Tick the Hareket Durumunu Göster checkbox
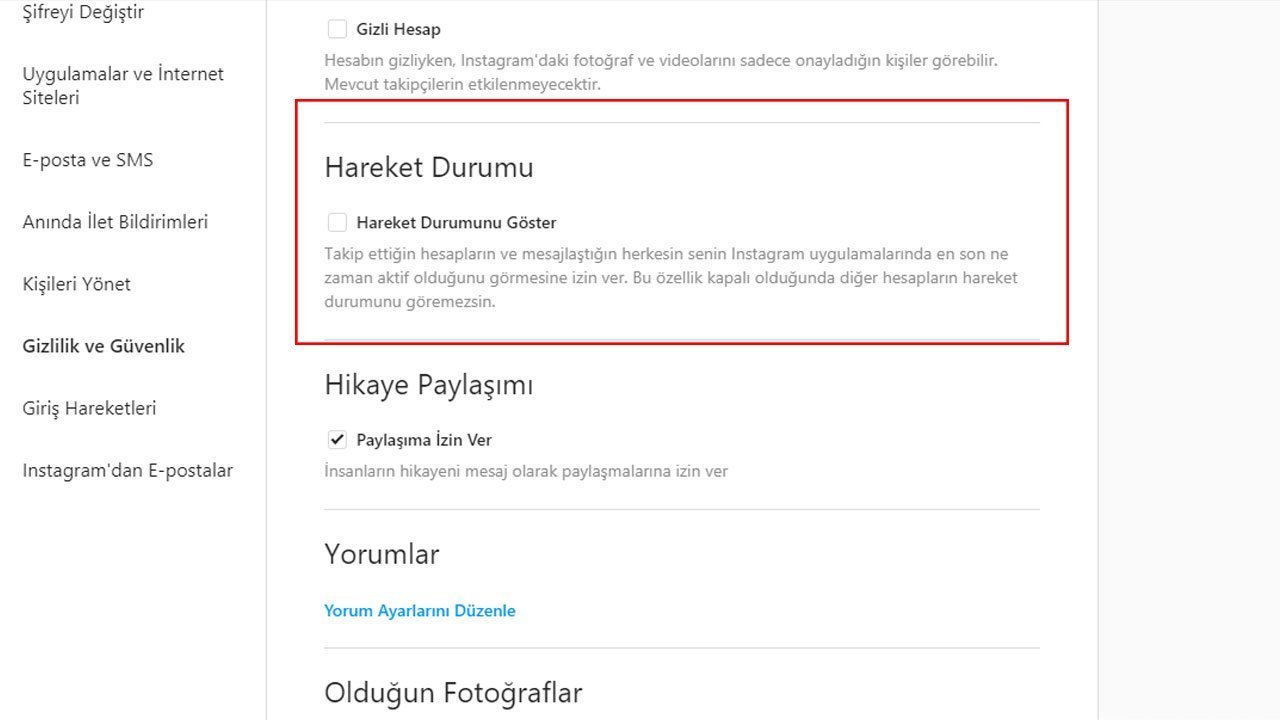 click(x=337, y=222)
